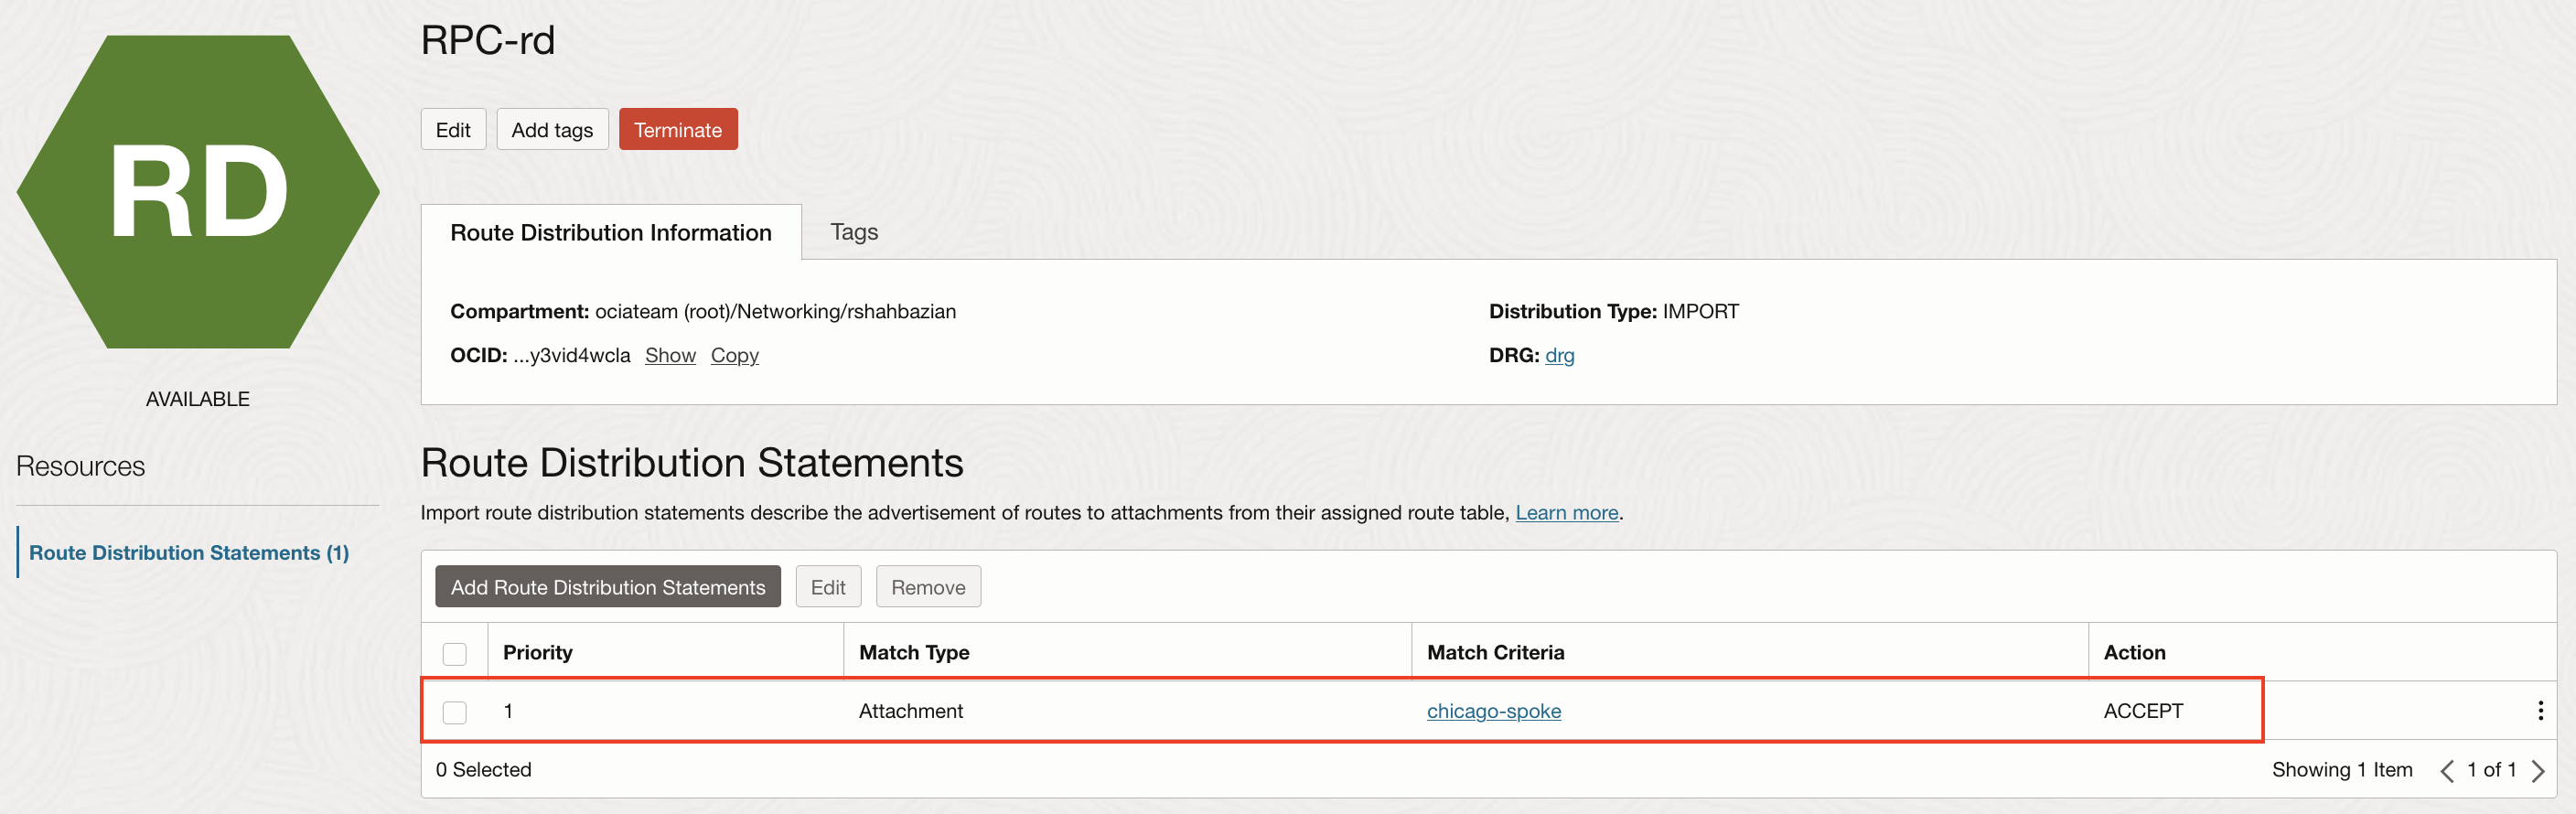Tick the checkbox for priority 1 statement
The image size is (2576, 814).
point(455,712)
